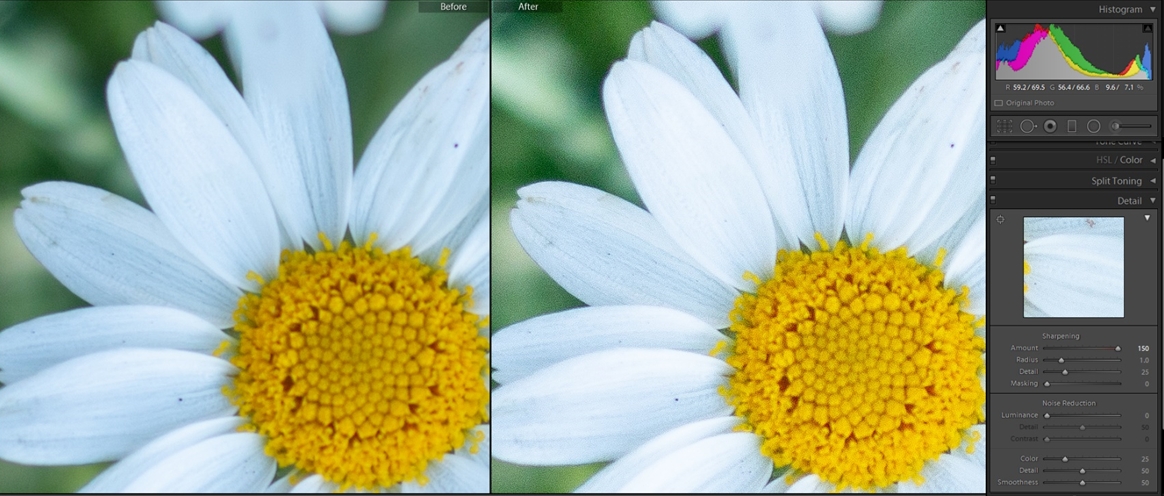The height and width of the screenshot is (496, 1164).
Task: Select the Crop Overlay grid tool
Action: pos(1004,126)
